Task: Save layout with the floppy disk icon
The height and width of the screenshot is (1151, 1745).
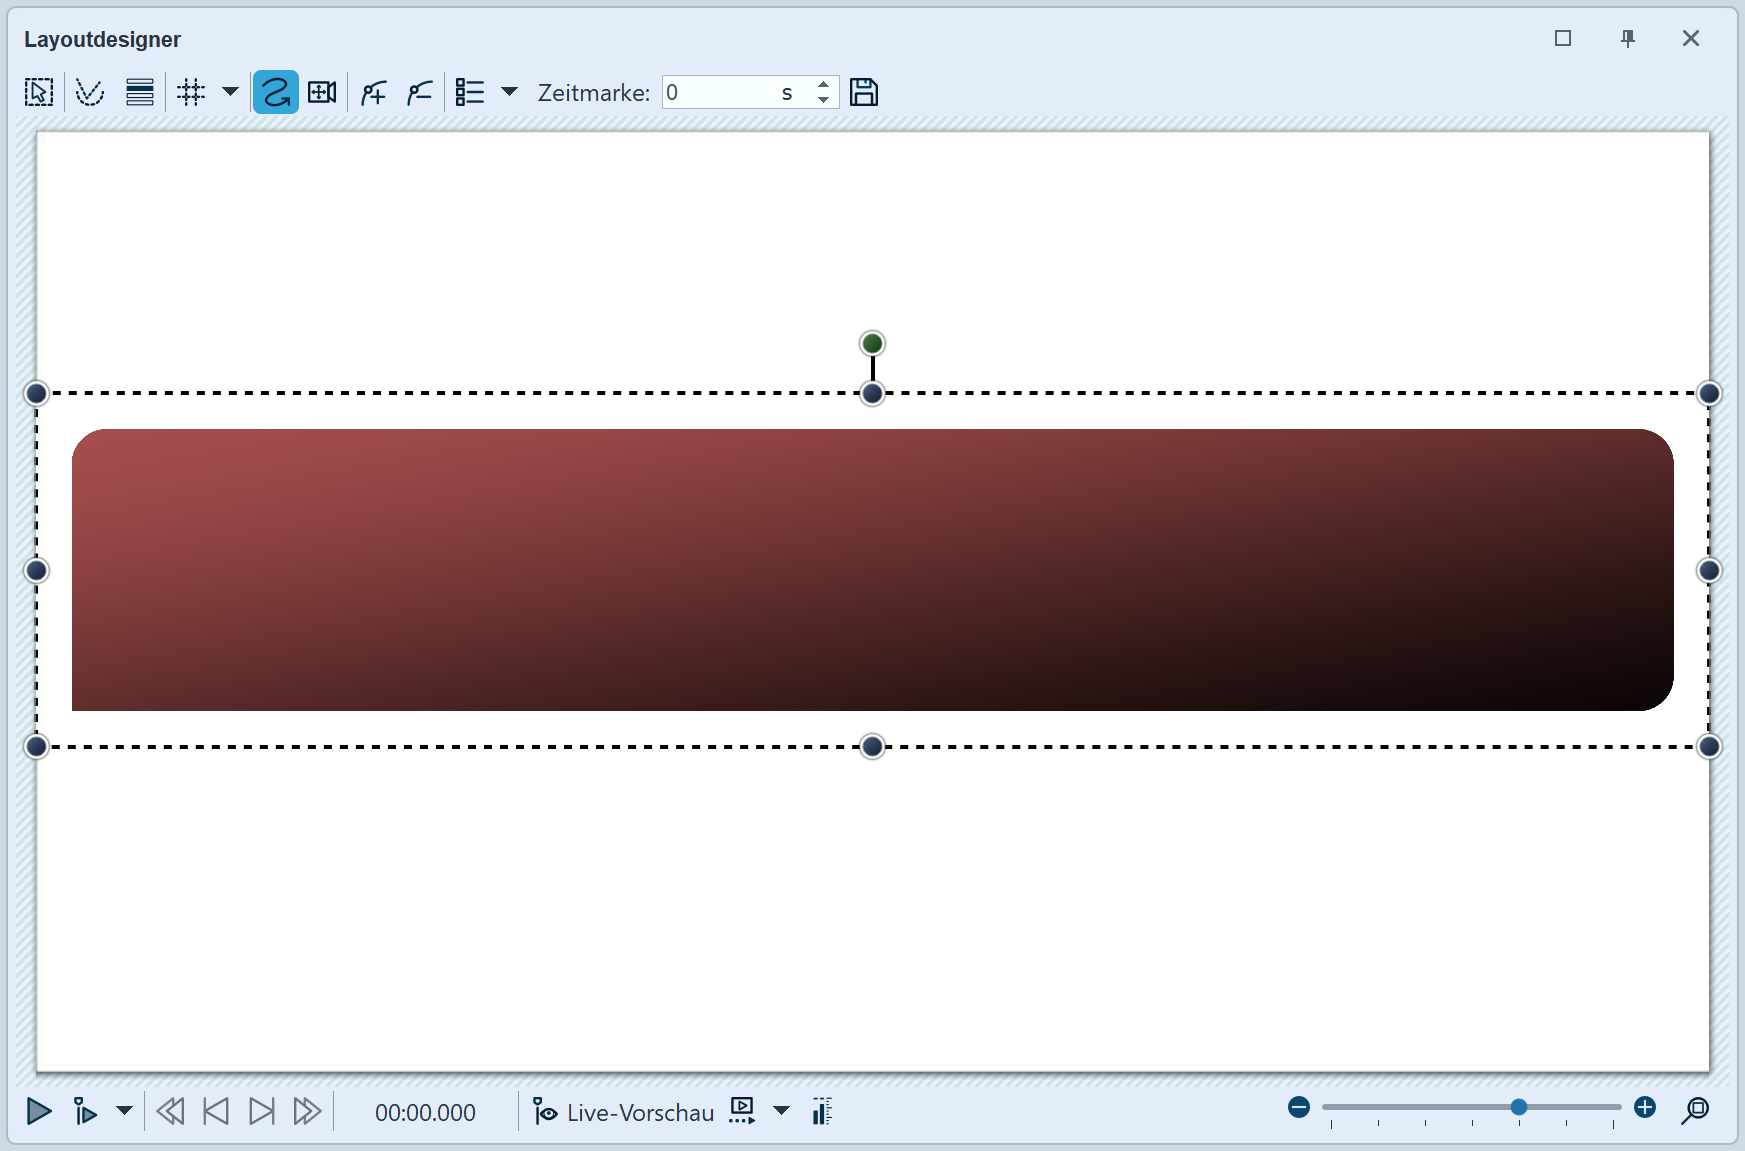Action: click(864, 93)
